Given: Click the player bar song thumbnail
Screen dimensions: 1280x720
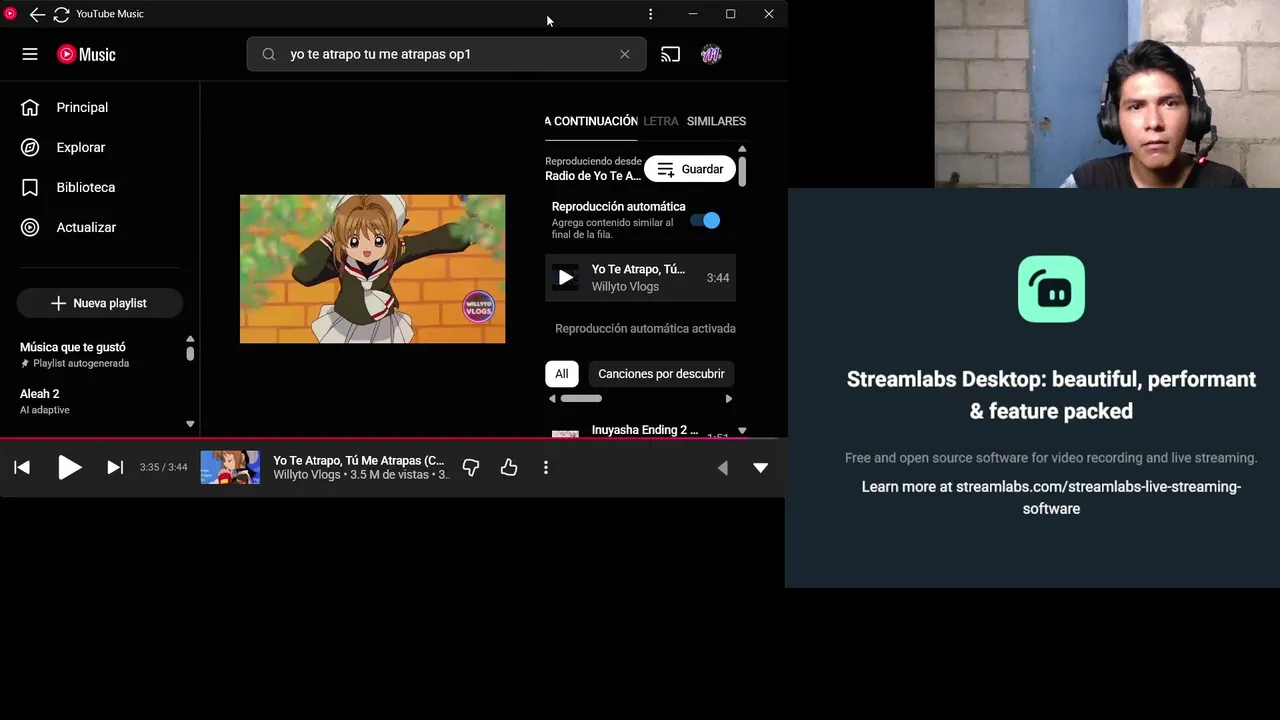Looking at the screenshot, I should click(230, 467).
